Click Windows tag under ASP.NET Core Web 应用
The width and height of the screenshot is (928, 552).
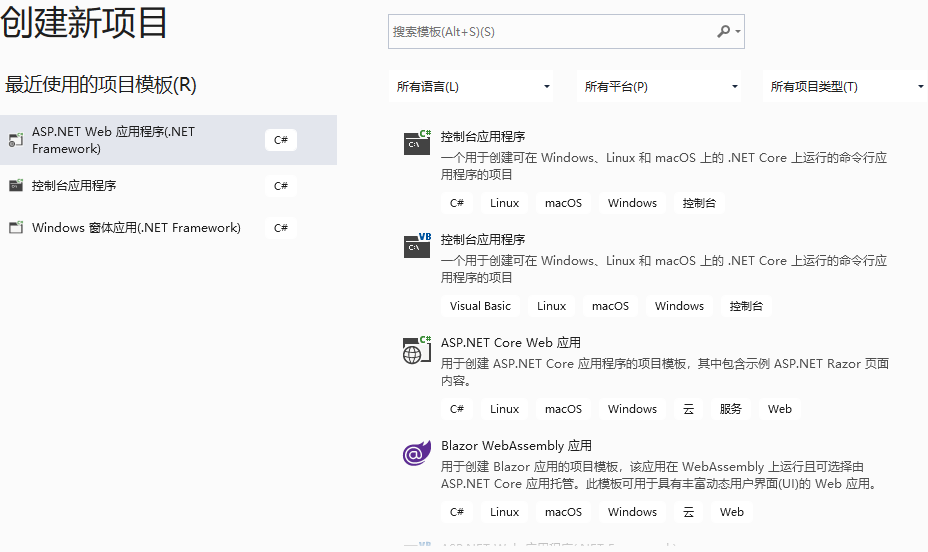tap(632, 409)
